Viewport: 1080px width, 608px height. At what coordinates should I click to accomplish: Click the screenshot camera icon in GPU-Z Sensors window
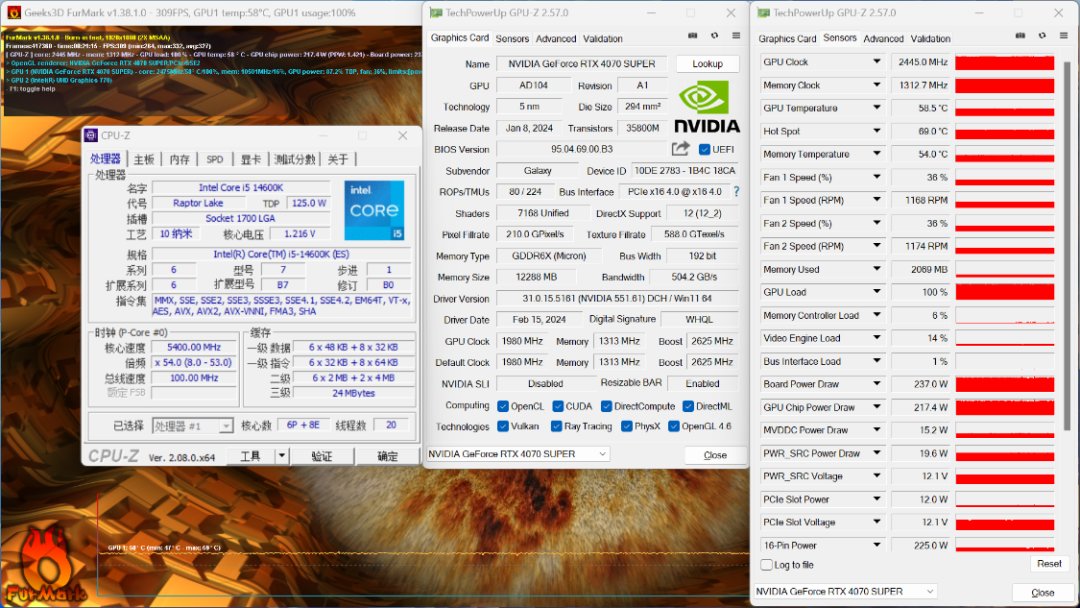click(1020, 36)
